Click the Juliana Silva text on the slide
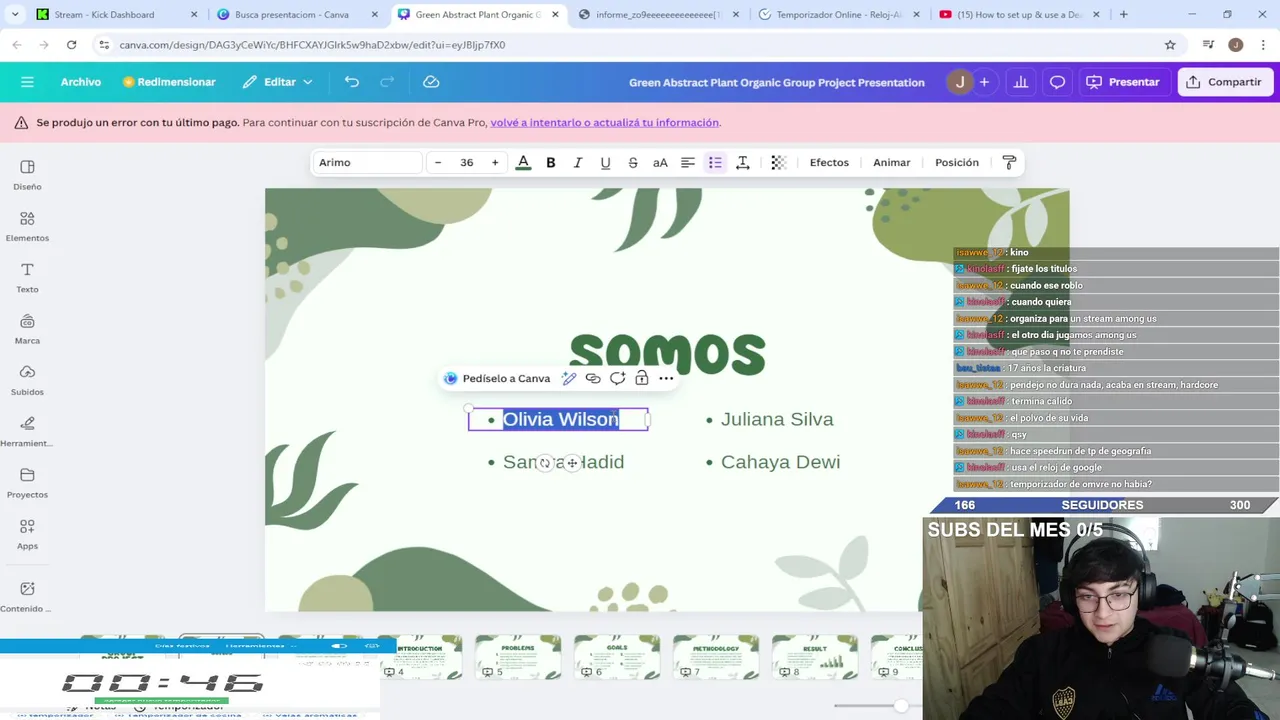The width and height of the screenshot is (1280, 720). (777, 419)
